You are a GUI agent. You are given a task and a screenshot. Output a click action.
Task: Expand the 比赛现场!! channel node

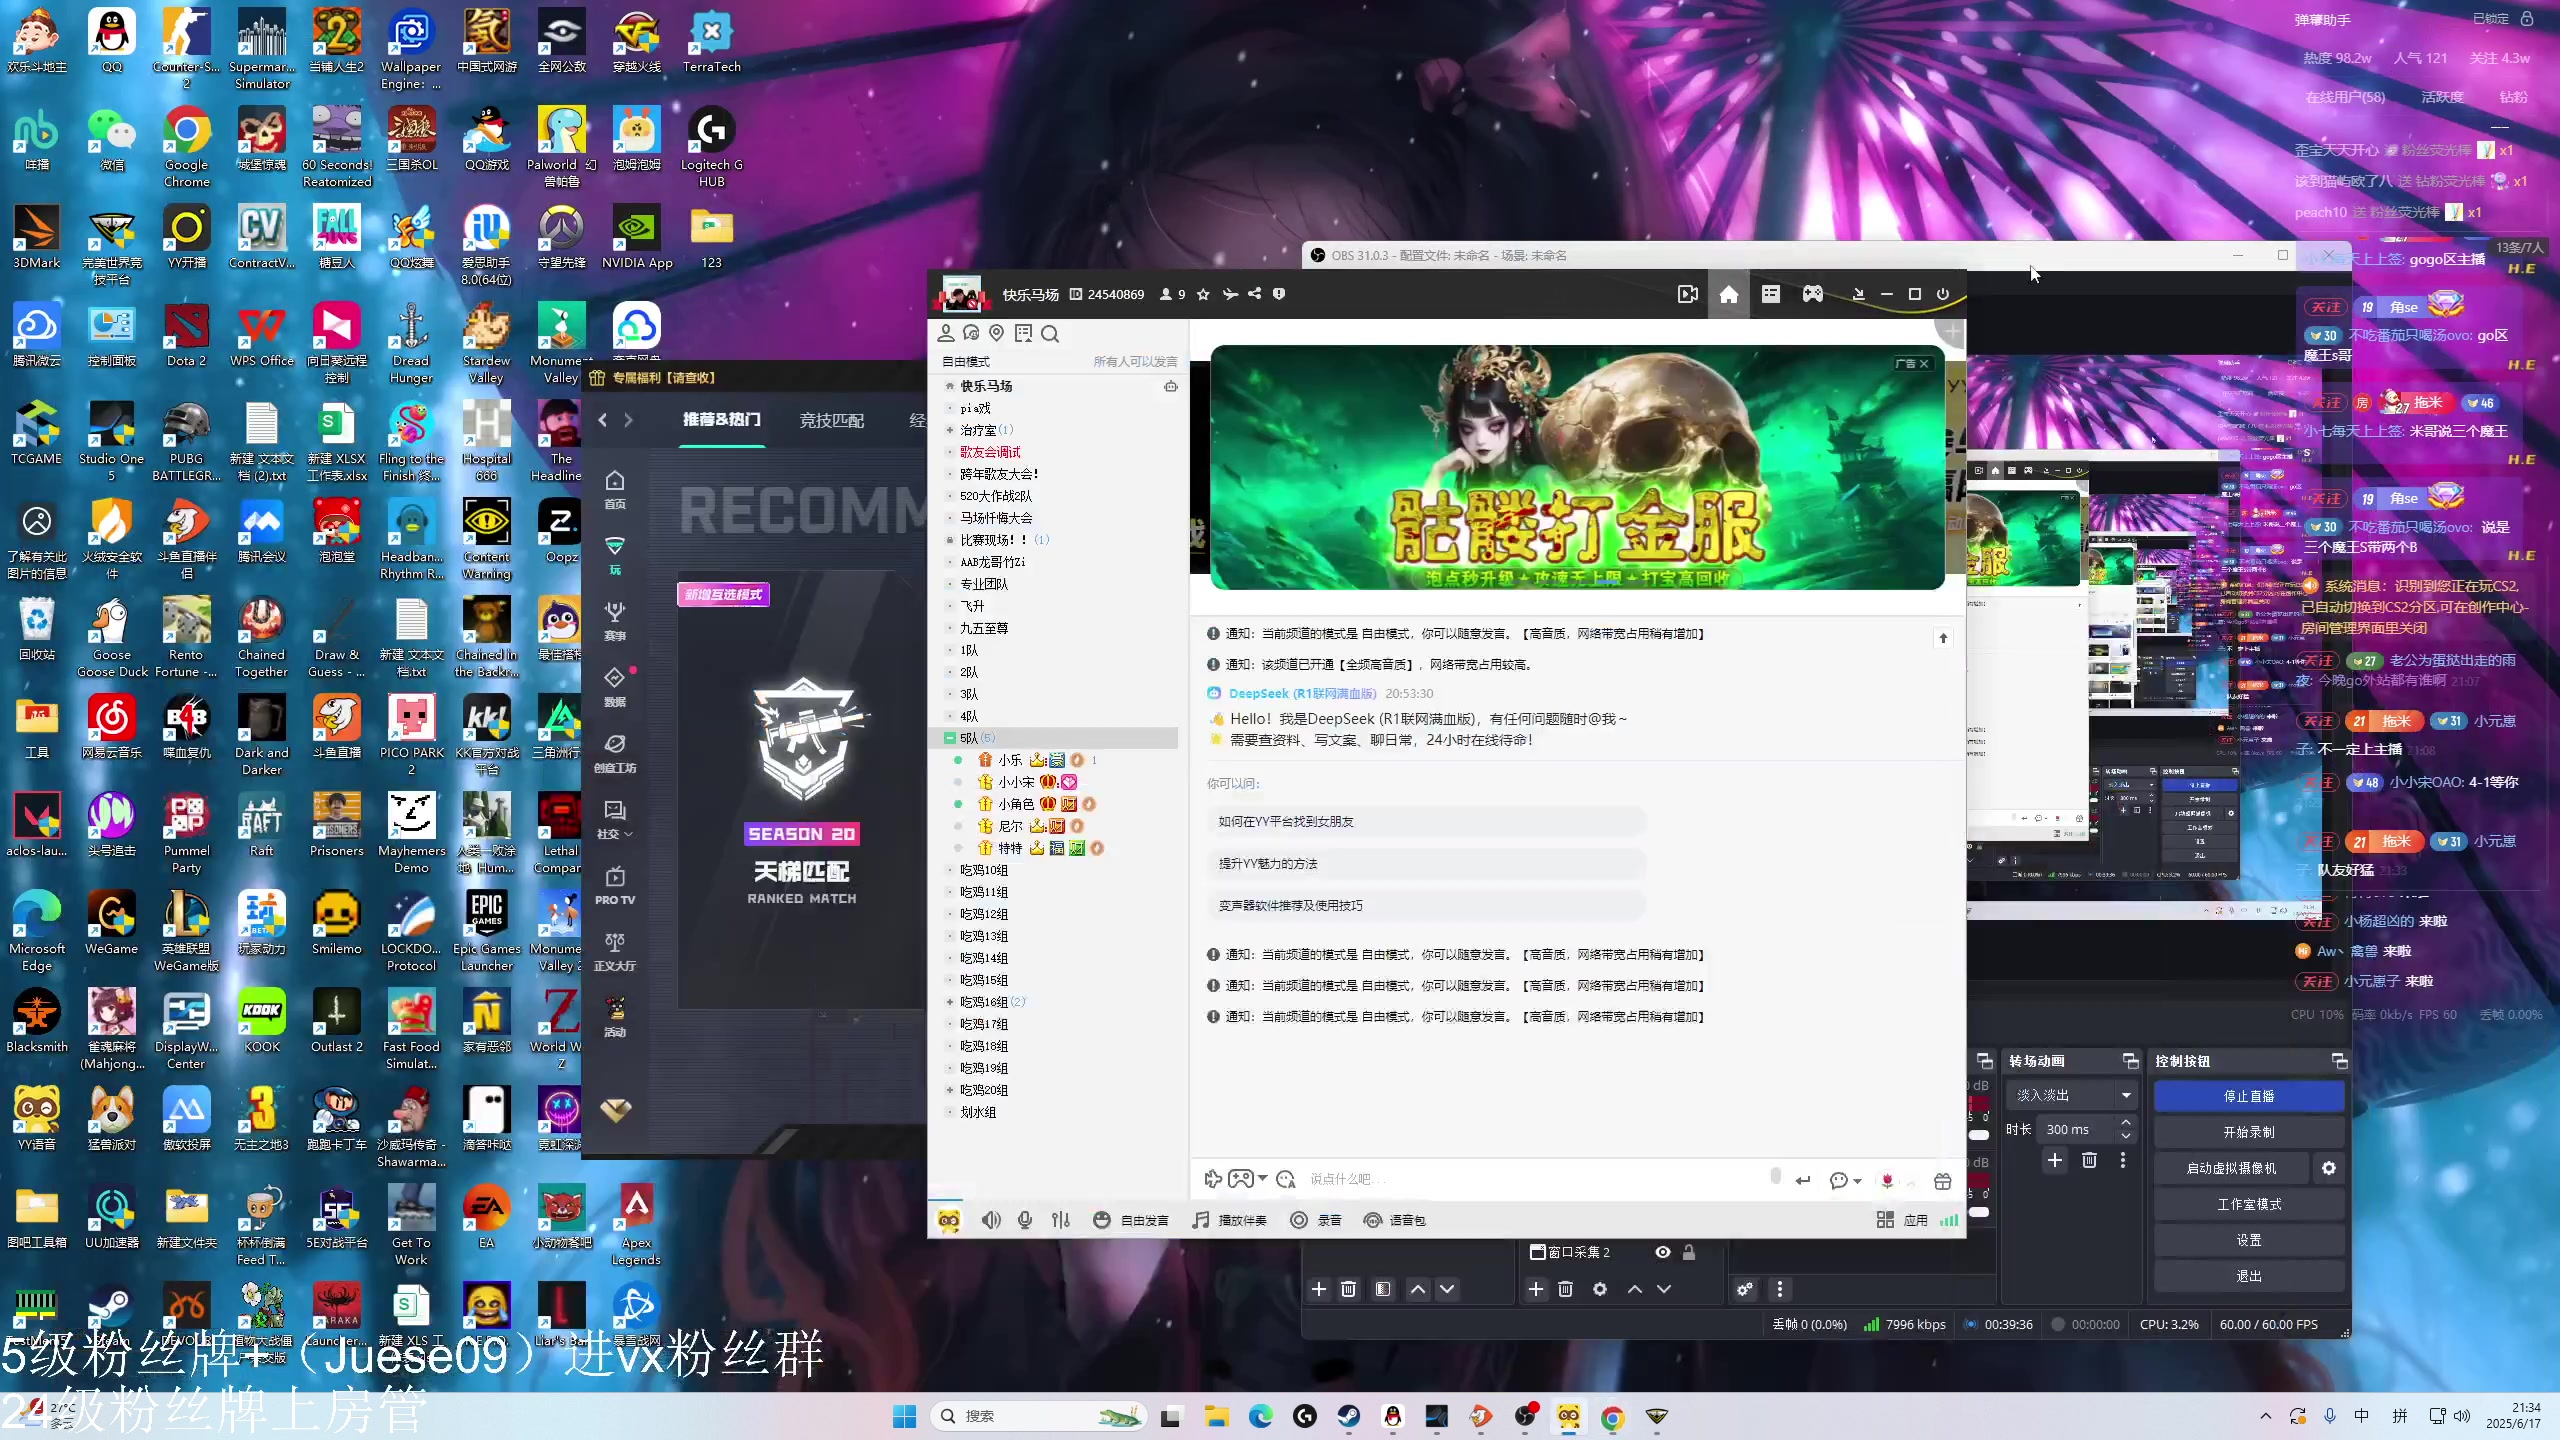(950, 540)
